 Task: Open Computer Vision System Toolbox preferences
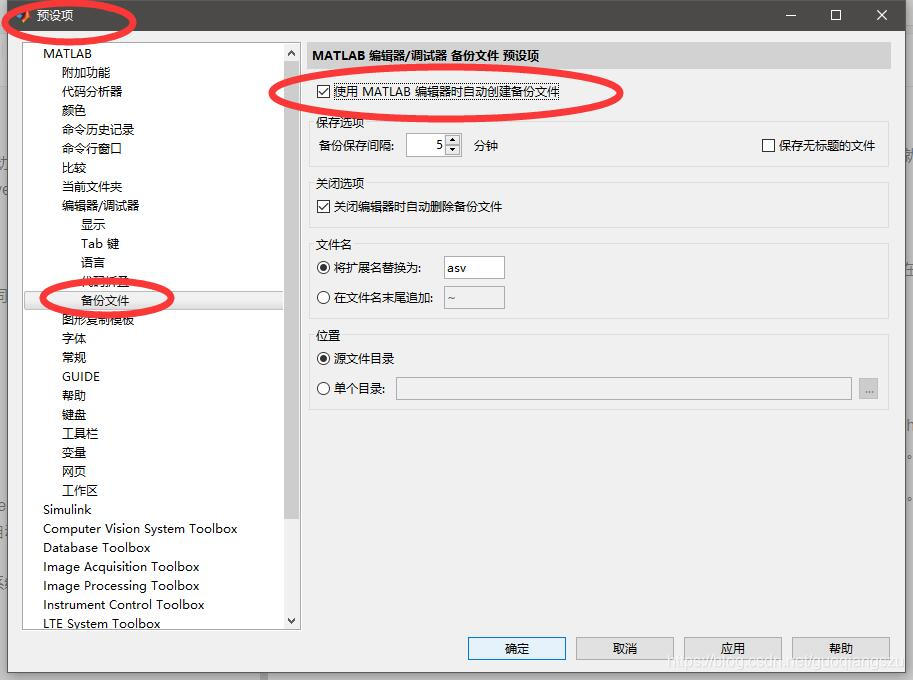pos(140,529)
